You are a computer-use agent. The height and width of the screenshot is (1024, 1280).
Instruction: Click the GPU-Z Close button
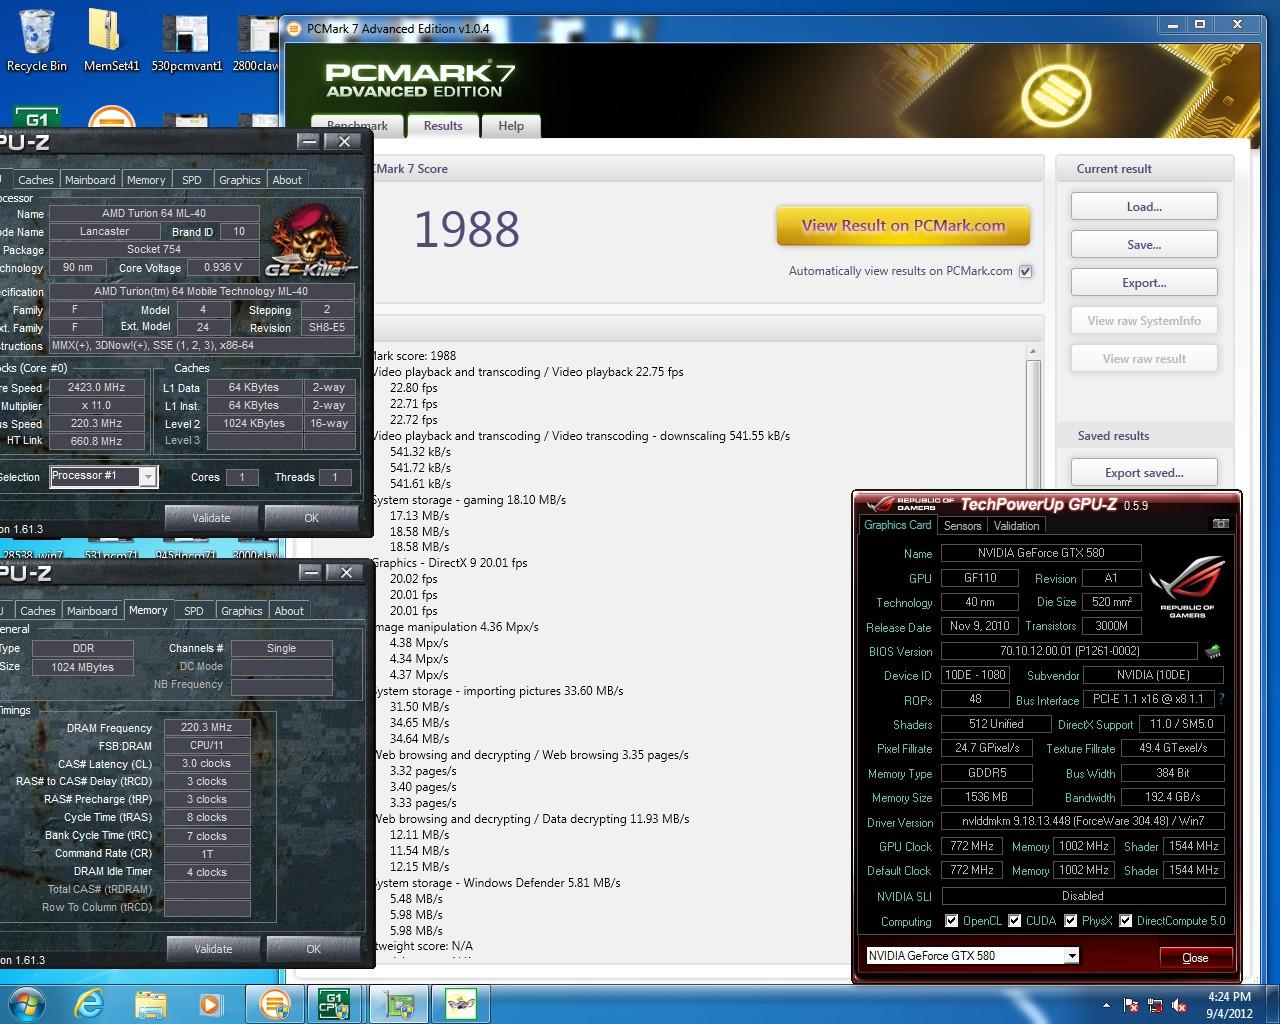[x=1195, y=957]
